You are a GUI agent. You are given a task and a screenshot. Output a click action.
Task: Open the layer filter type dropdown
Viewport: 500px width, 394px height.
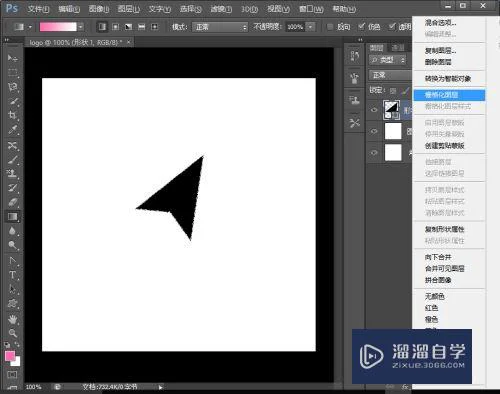pyautogui.click(x=387, y=60)
